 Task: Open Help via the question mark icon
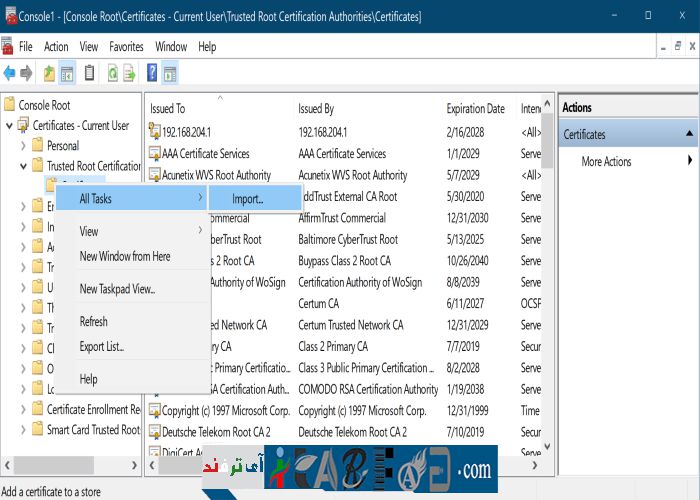coord(152,73)
